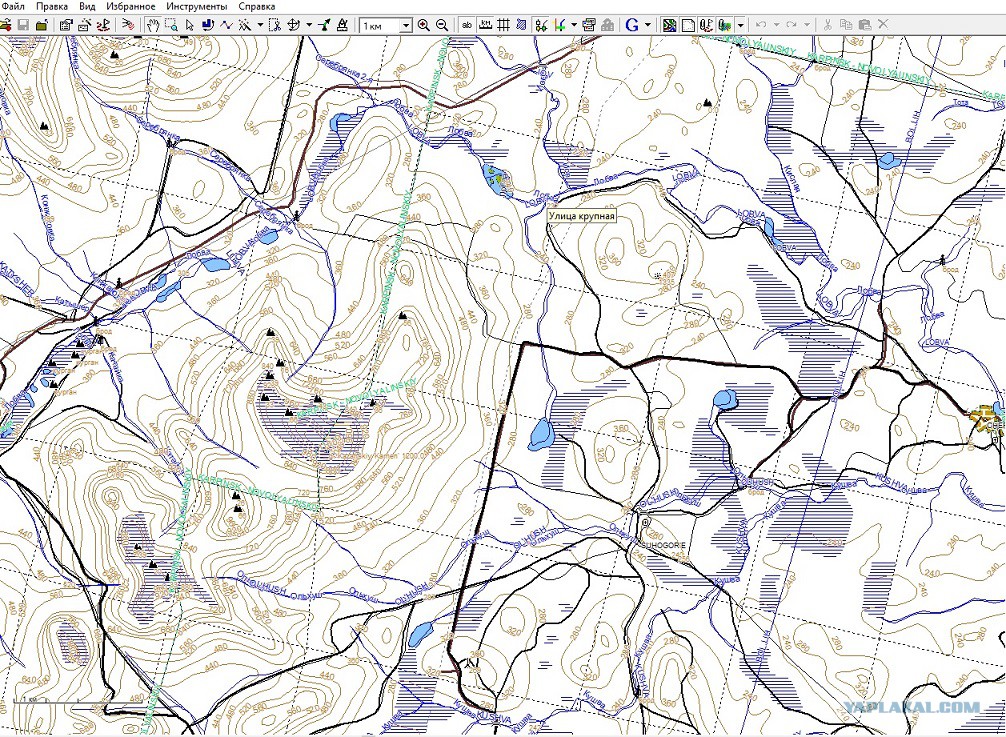Image resolution: width=1006 pixels, height=737 pixels.
Task: Expand the Google maps dropdown arrow
Action: (x=648, y=25)
